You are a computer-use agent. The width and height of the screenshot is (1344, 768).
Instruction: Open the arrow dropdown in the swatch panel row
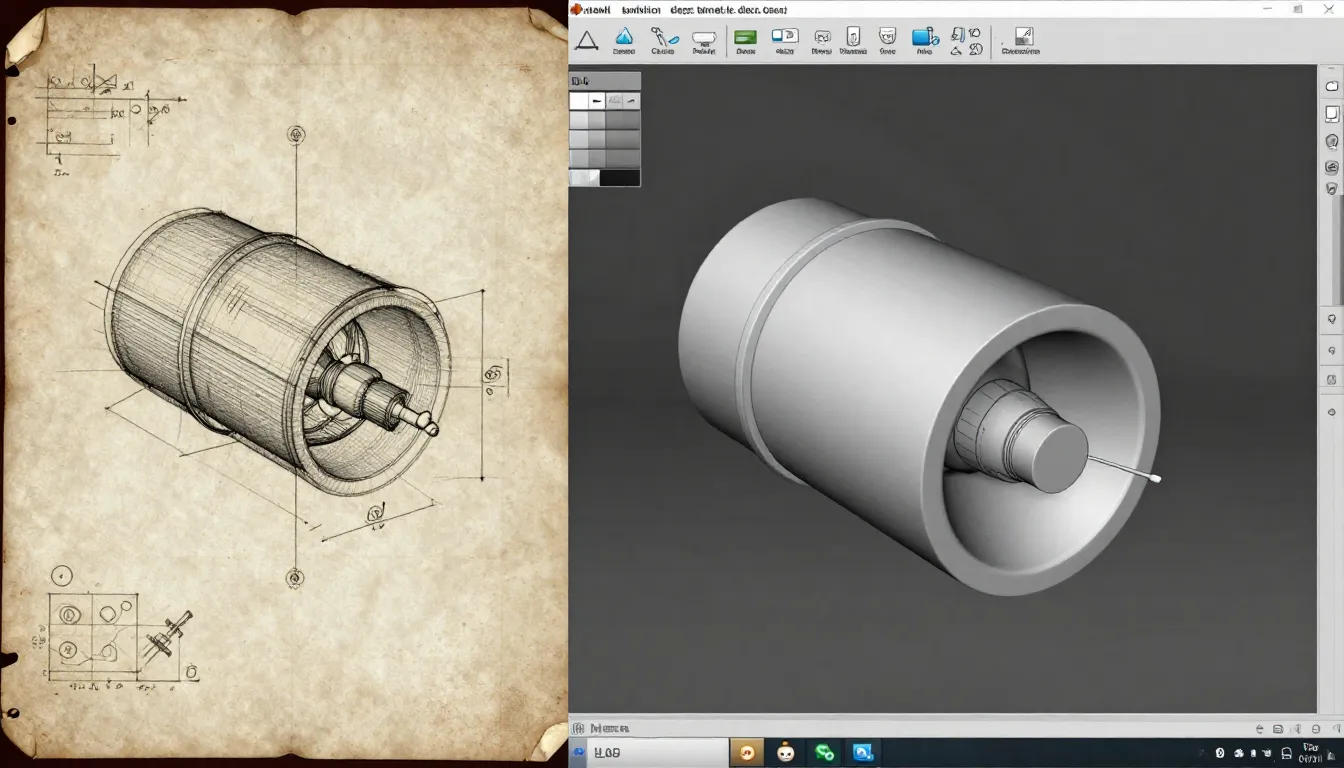point(631,100)
